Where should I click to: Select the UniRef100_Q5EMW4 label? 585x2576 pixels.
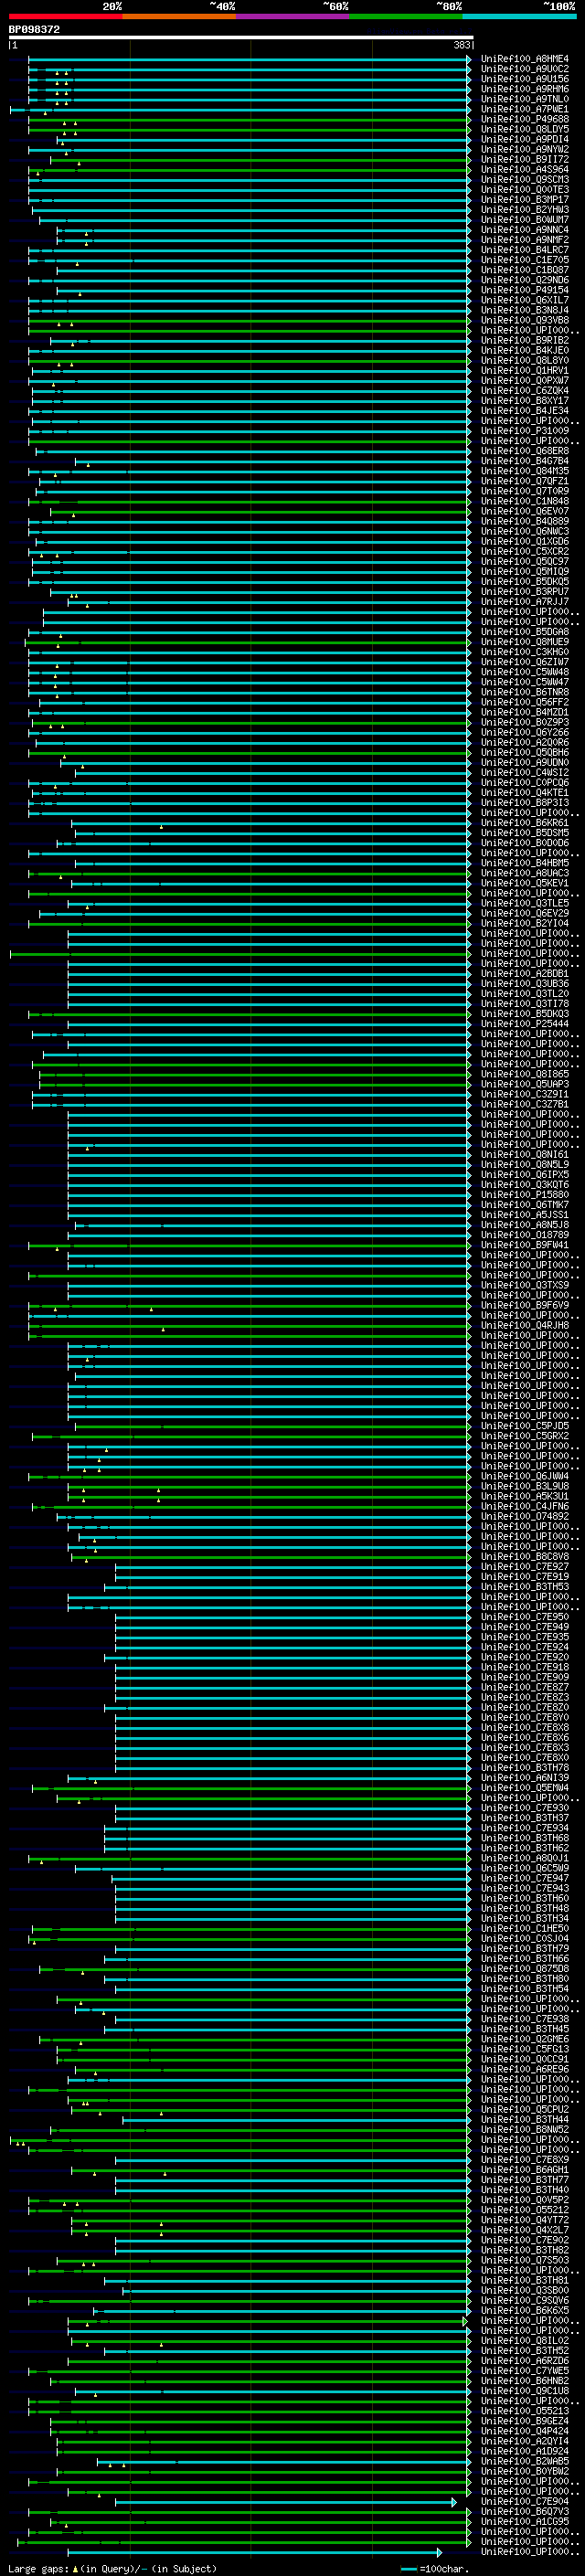coord(525,1788)
